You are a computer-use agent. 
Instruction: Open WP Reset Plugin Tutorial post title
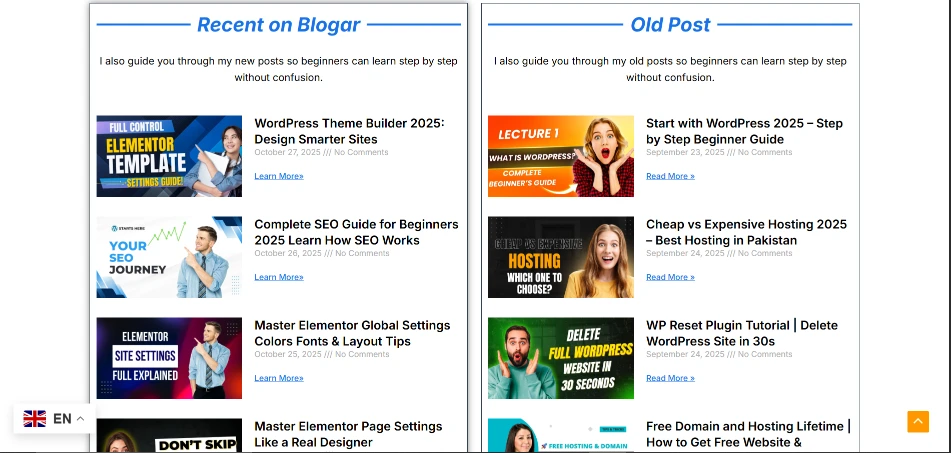[x=742, y=333]
